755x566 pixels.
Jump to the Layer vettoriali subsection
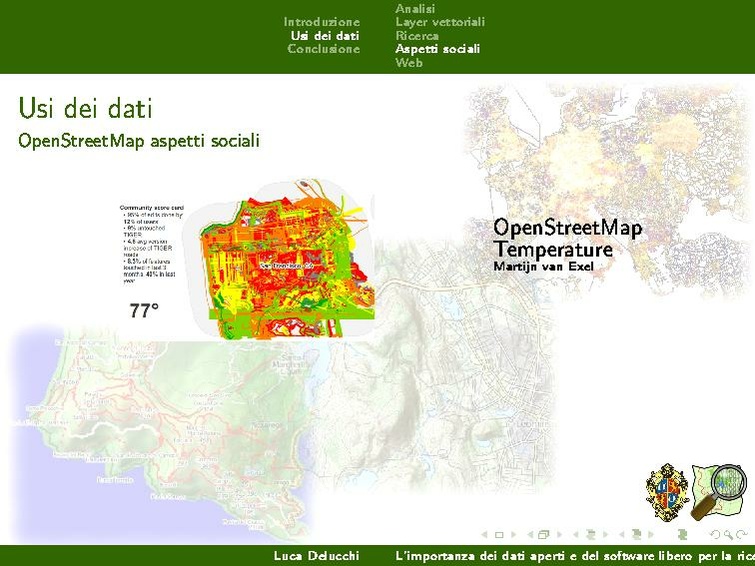pos(440,22)
